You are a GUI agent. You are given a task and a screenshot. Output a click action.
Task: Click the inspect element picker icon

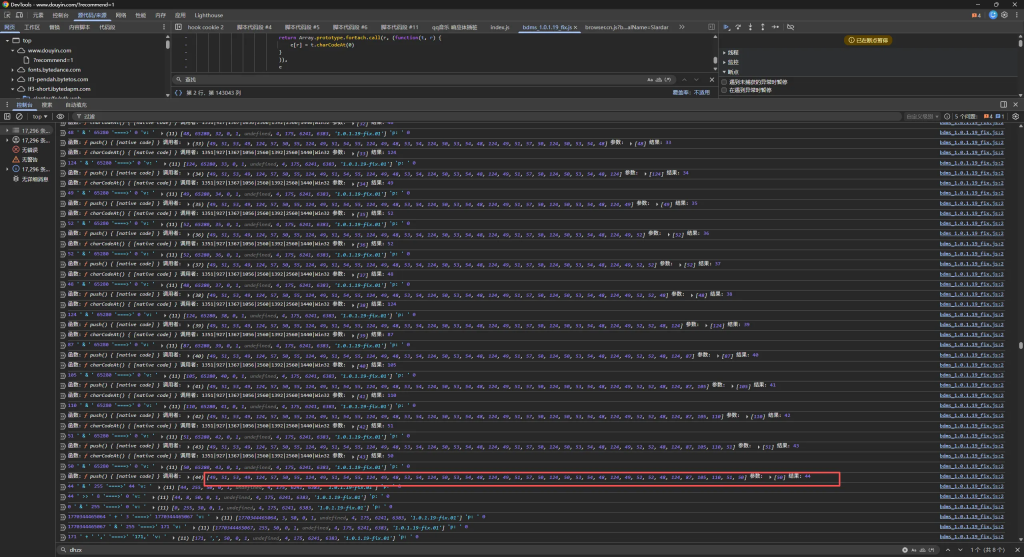click(7, 16)
